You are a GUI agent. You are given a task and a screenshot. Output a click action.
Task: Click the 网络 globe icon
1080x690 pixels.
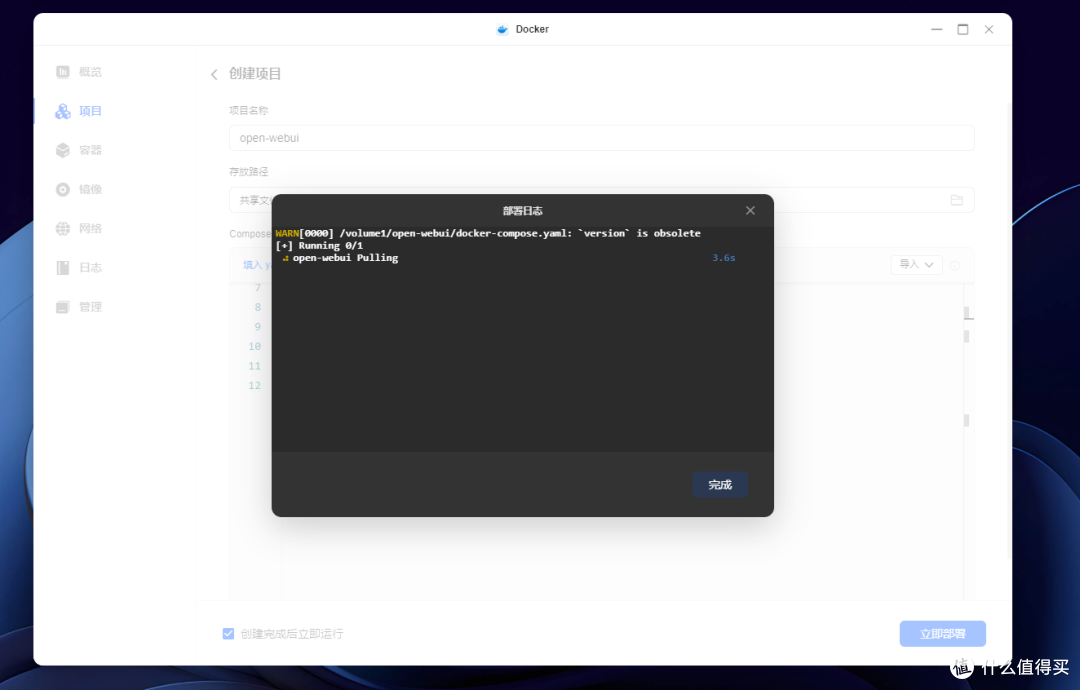[63, 229]
